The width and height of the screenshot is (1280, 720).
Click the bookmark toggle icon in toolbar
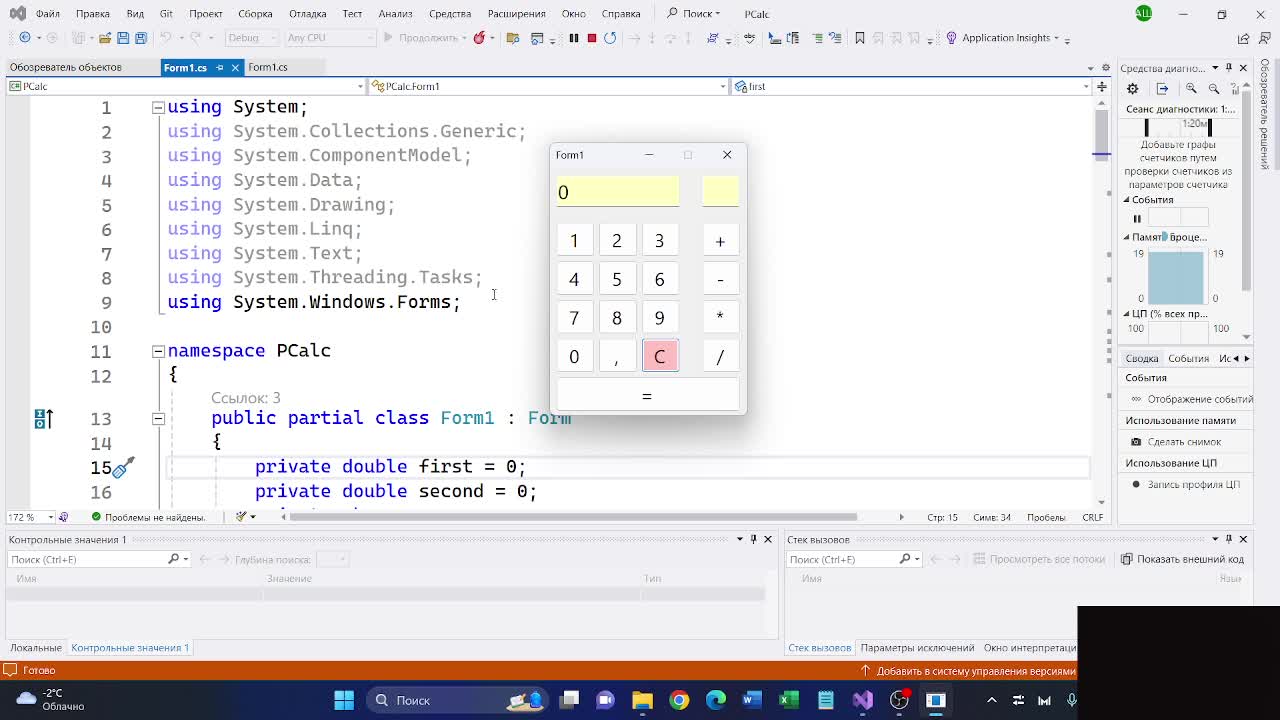(859, 38)
